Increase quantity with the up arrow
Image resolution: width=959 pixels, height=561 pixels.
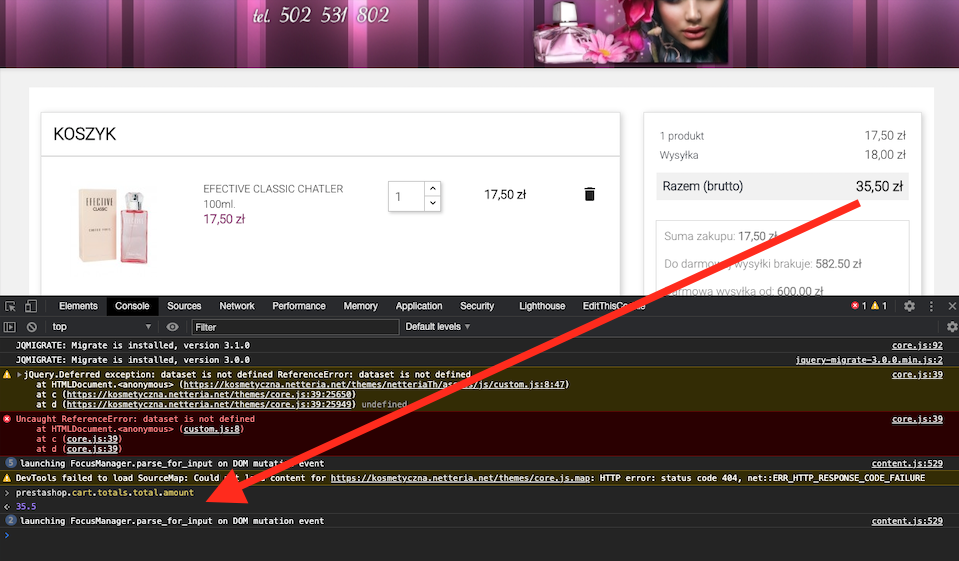click(x=432, y=188)
